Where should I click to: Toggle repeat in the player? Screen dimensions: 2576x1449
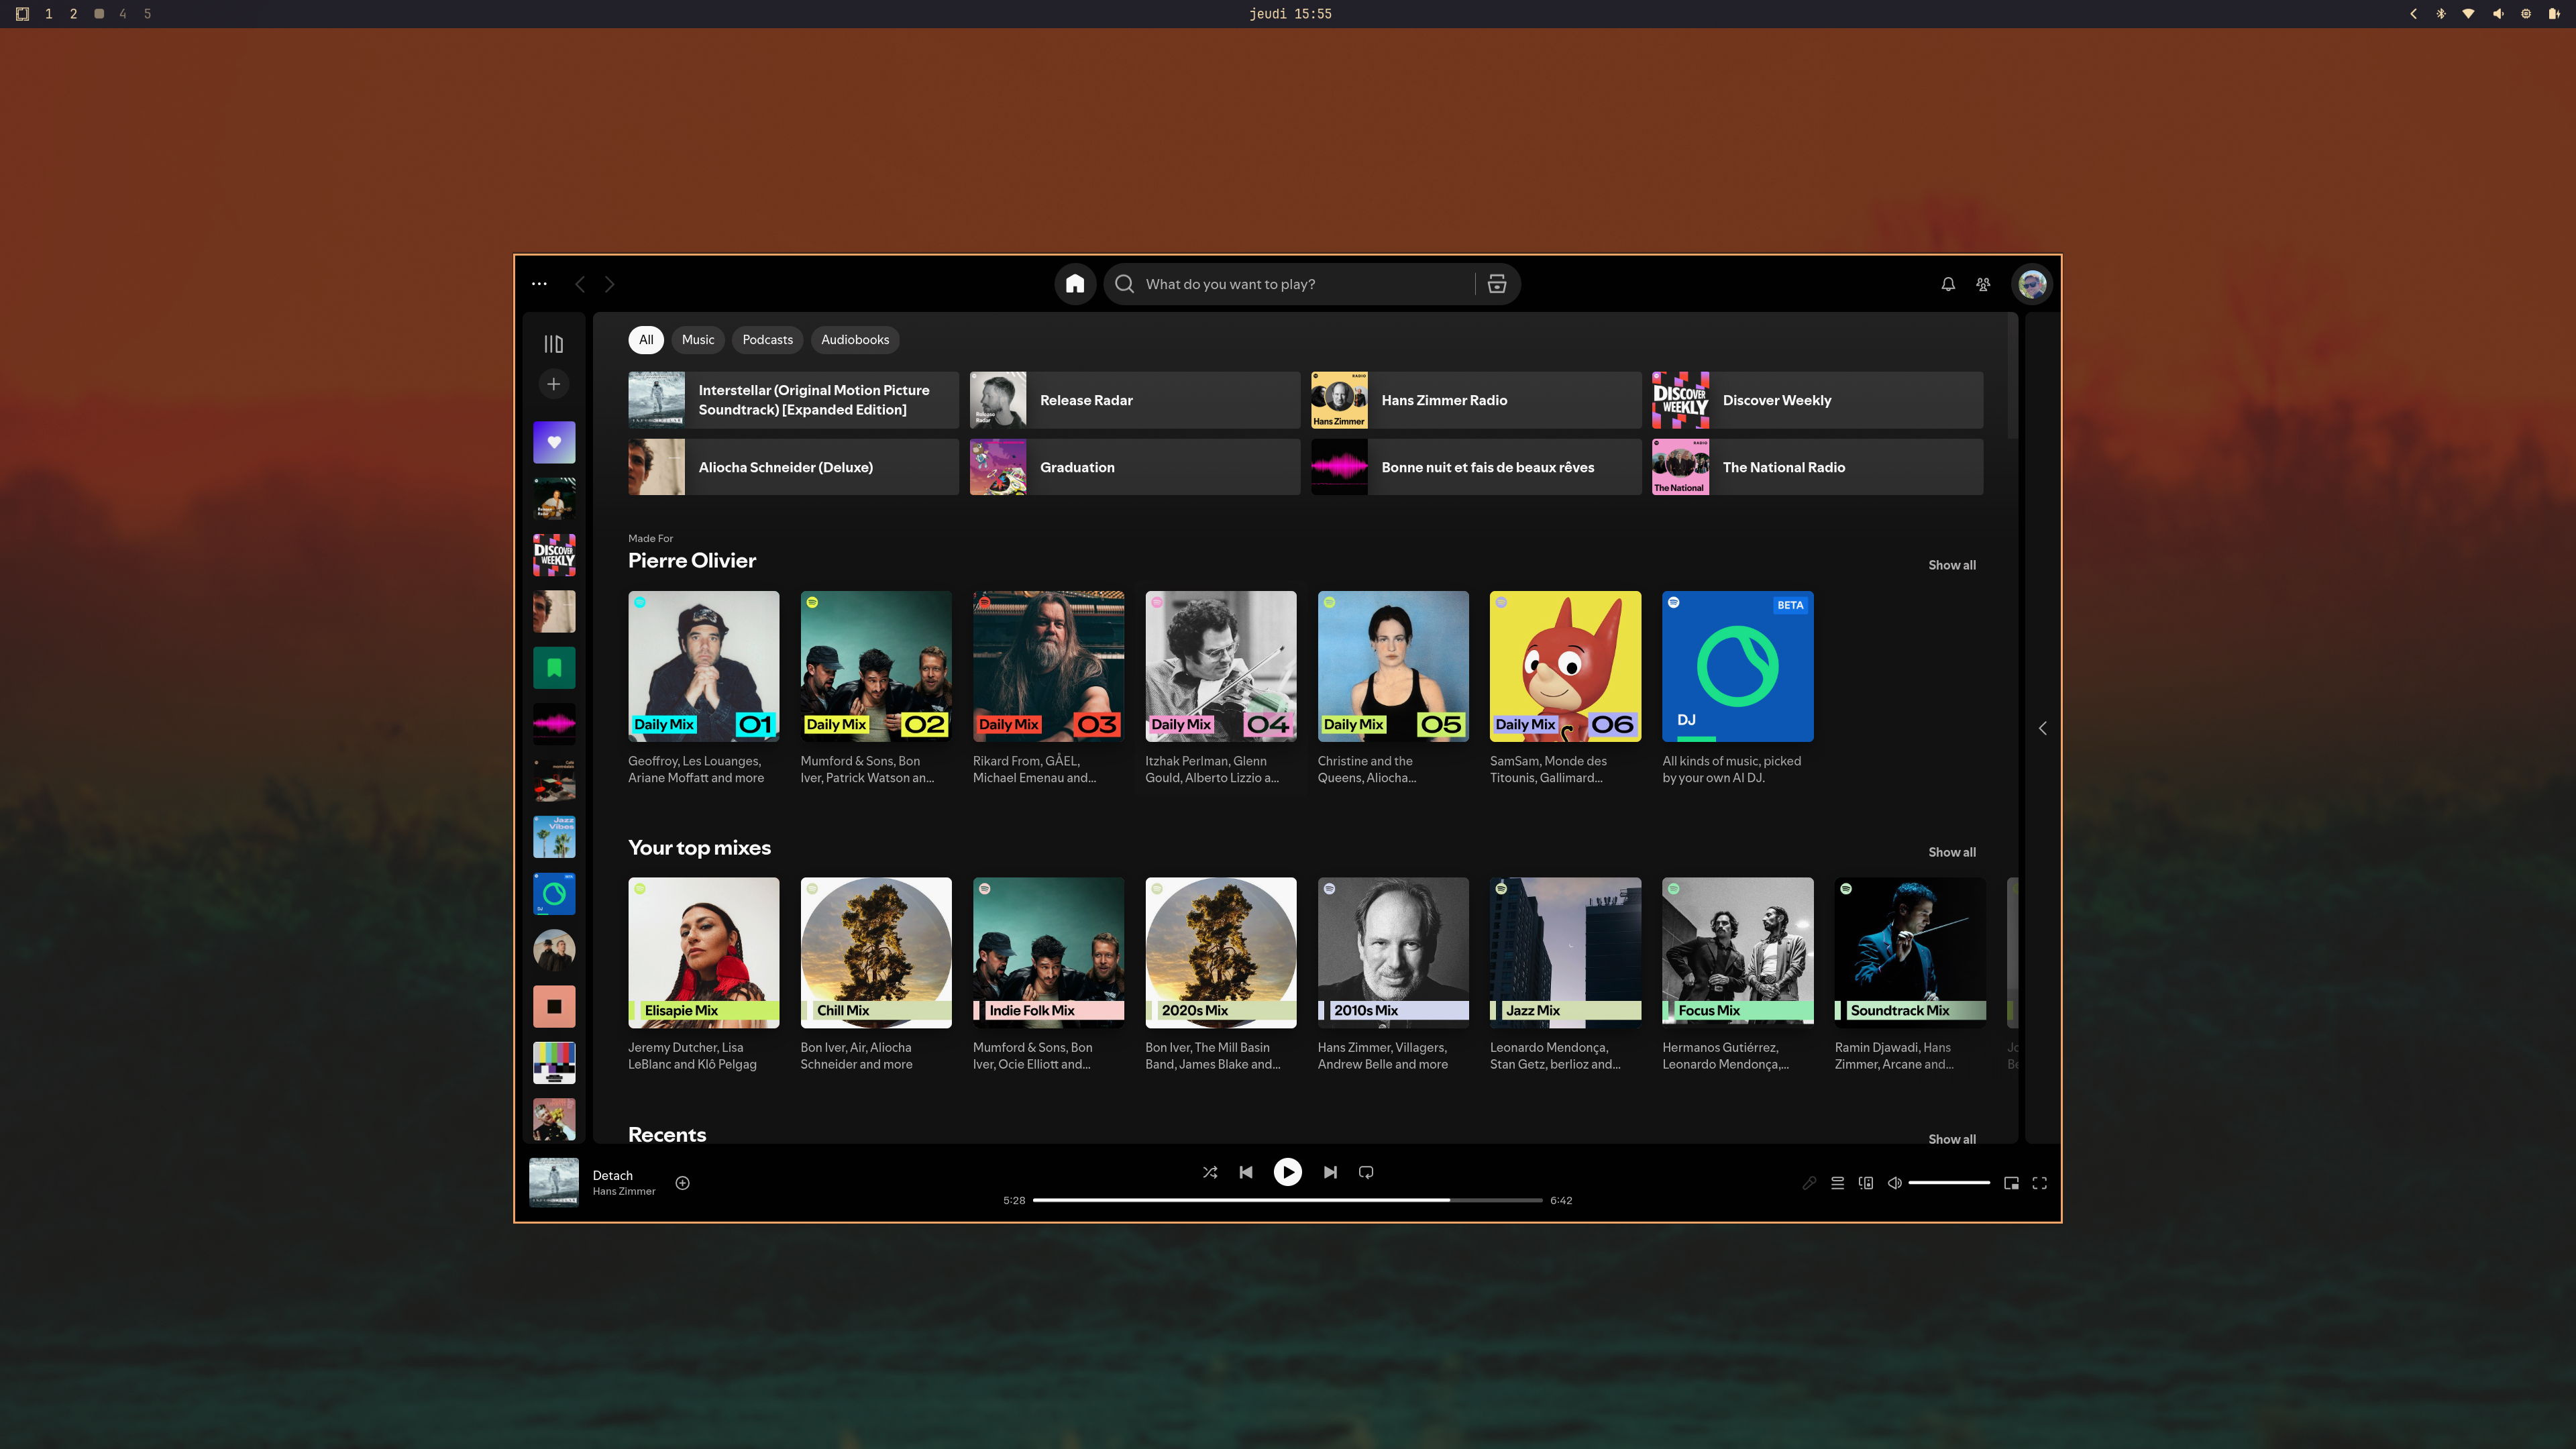(1366, 1172)
